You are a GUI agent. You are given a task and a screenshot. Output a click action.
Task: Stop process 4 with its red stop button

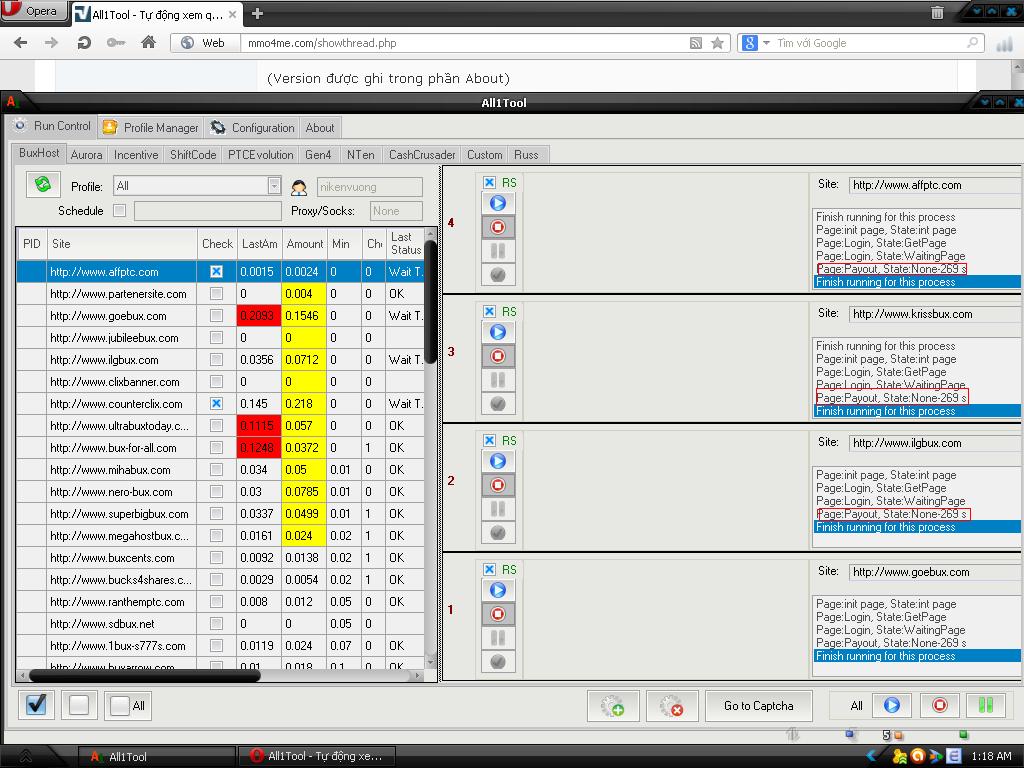(x=498, y=227)
